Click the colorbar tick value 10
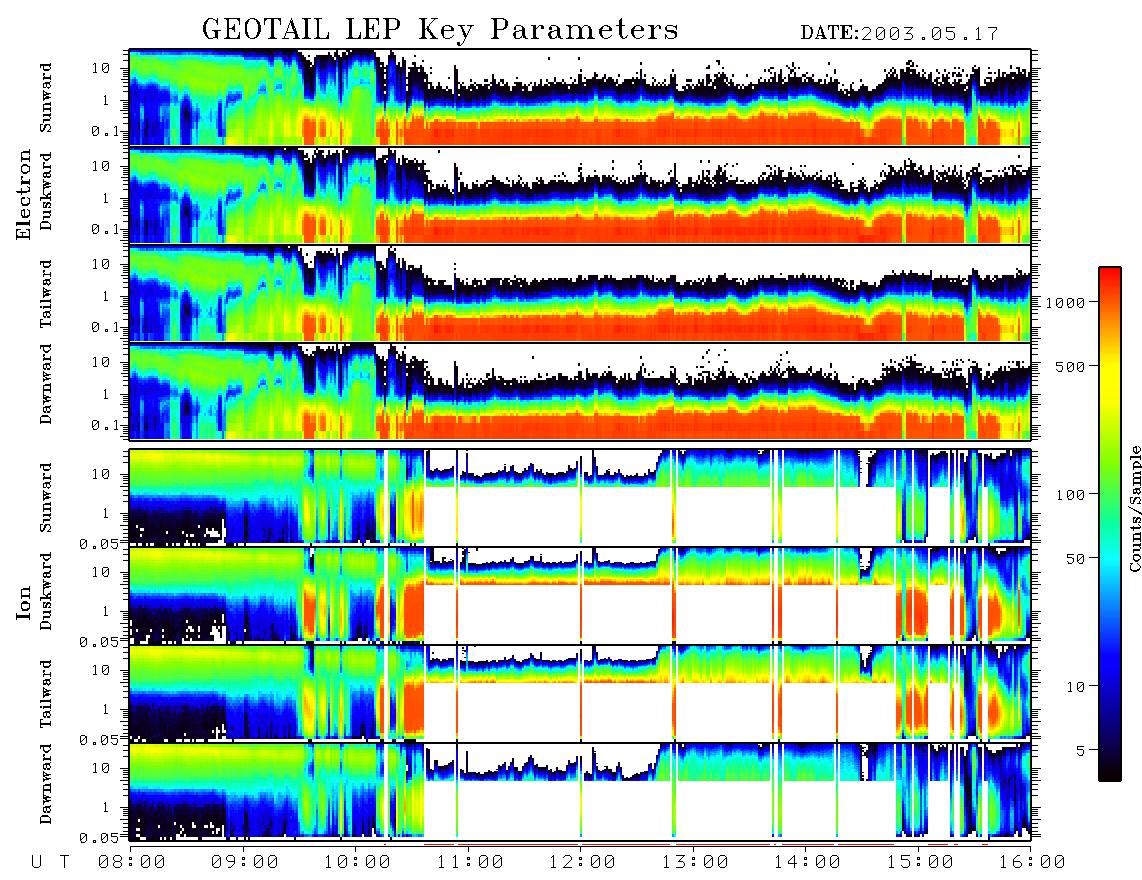This screenshot has width=1142, height=880. 1074,687
